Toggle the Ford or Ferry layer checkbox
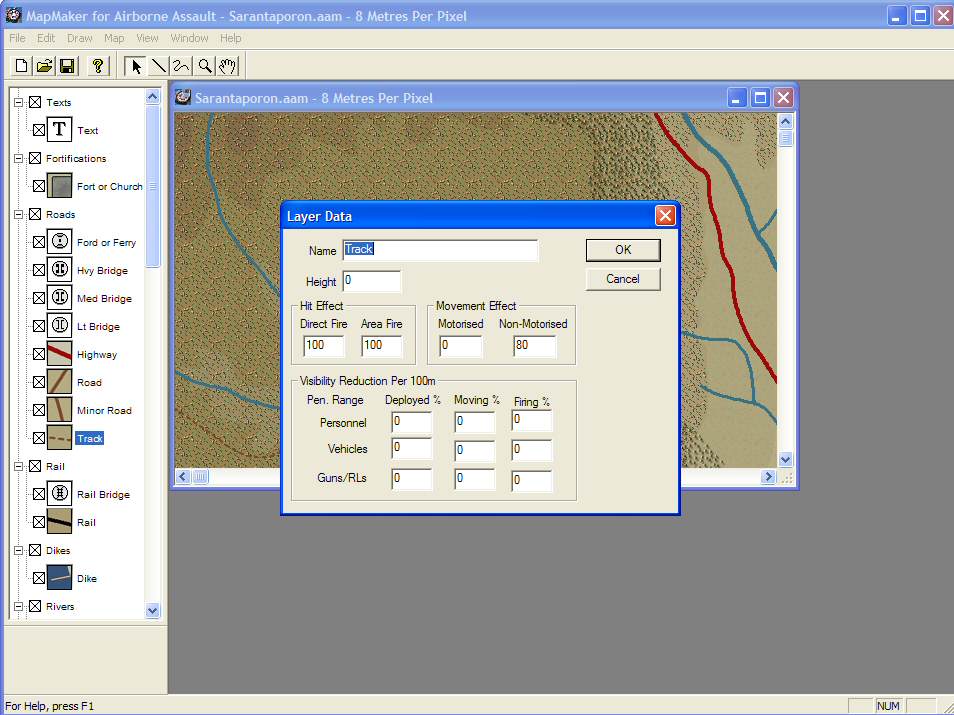Image resolution: width=954 pixels, height=715 pixels. tap(39, 242)
